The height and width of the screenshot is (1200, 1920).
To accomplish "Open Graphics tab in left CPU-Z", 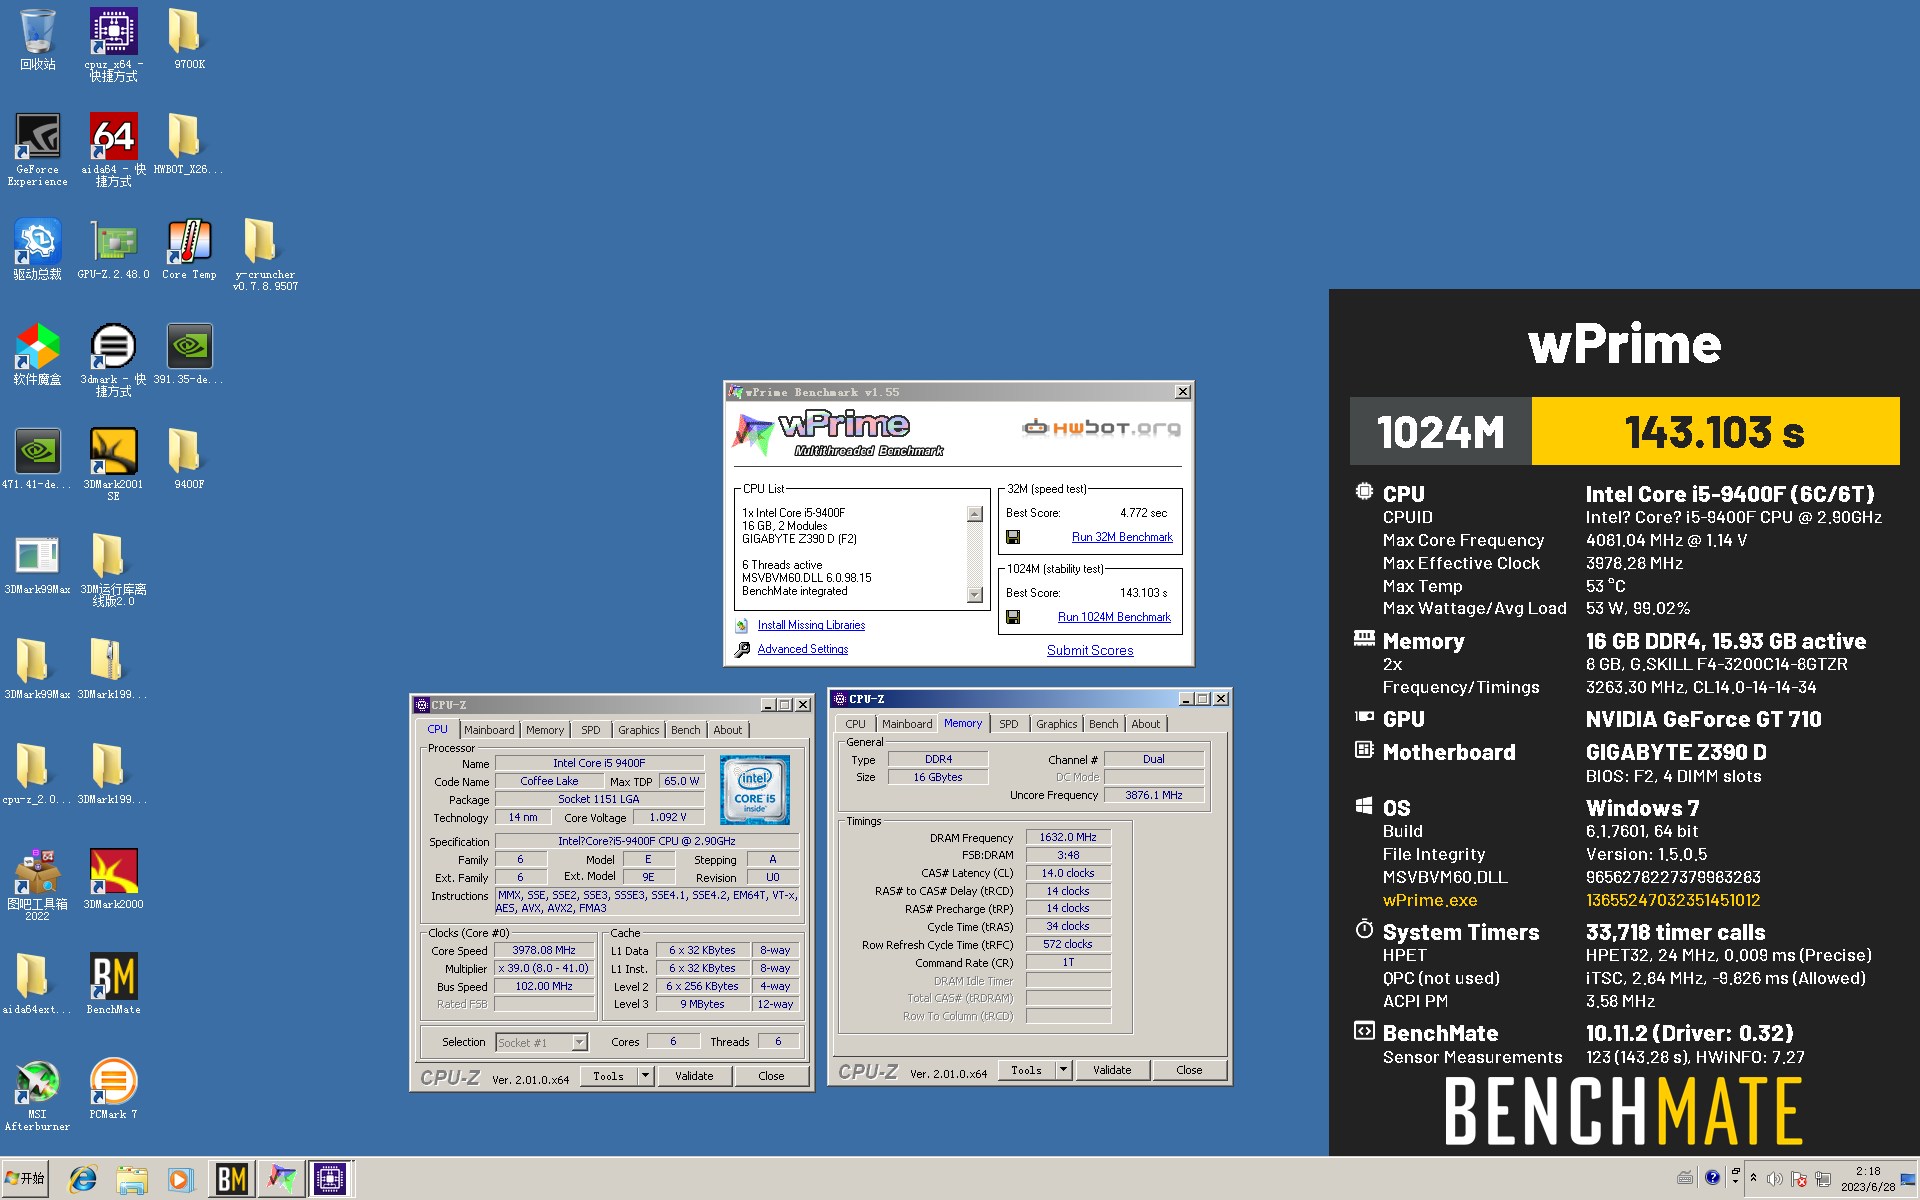I will click(638, 730).
